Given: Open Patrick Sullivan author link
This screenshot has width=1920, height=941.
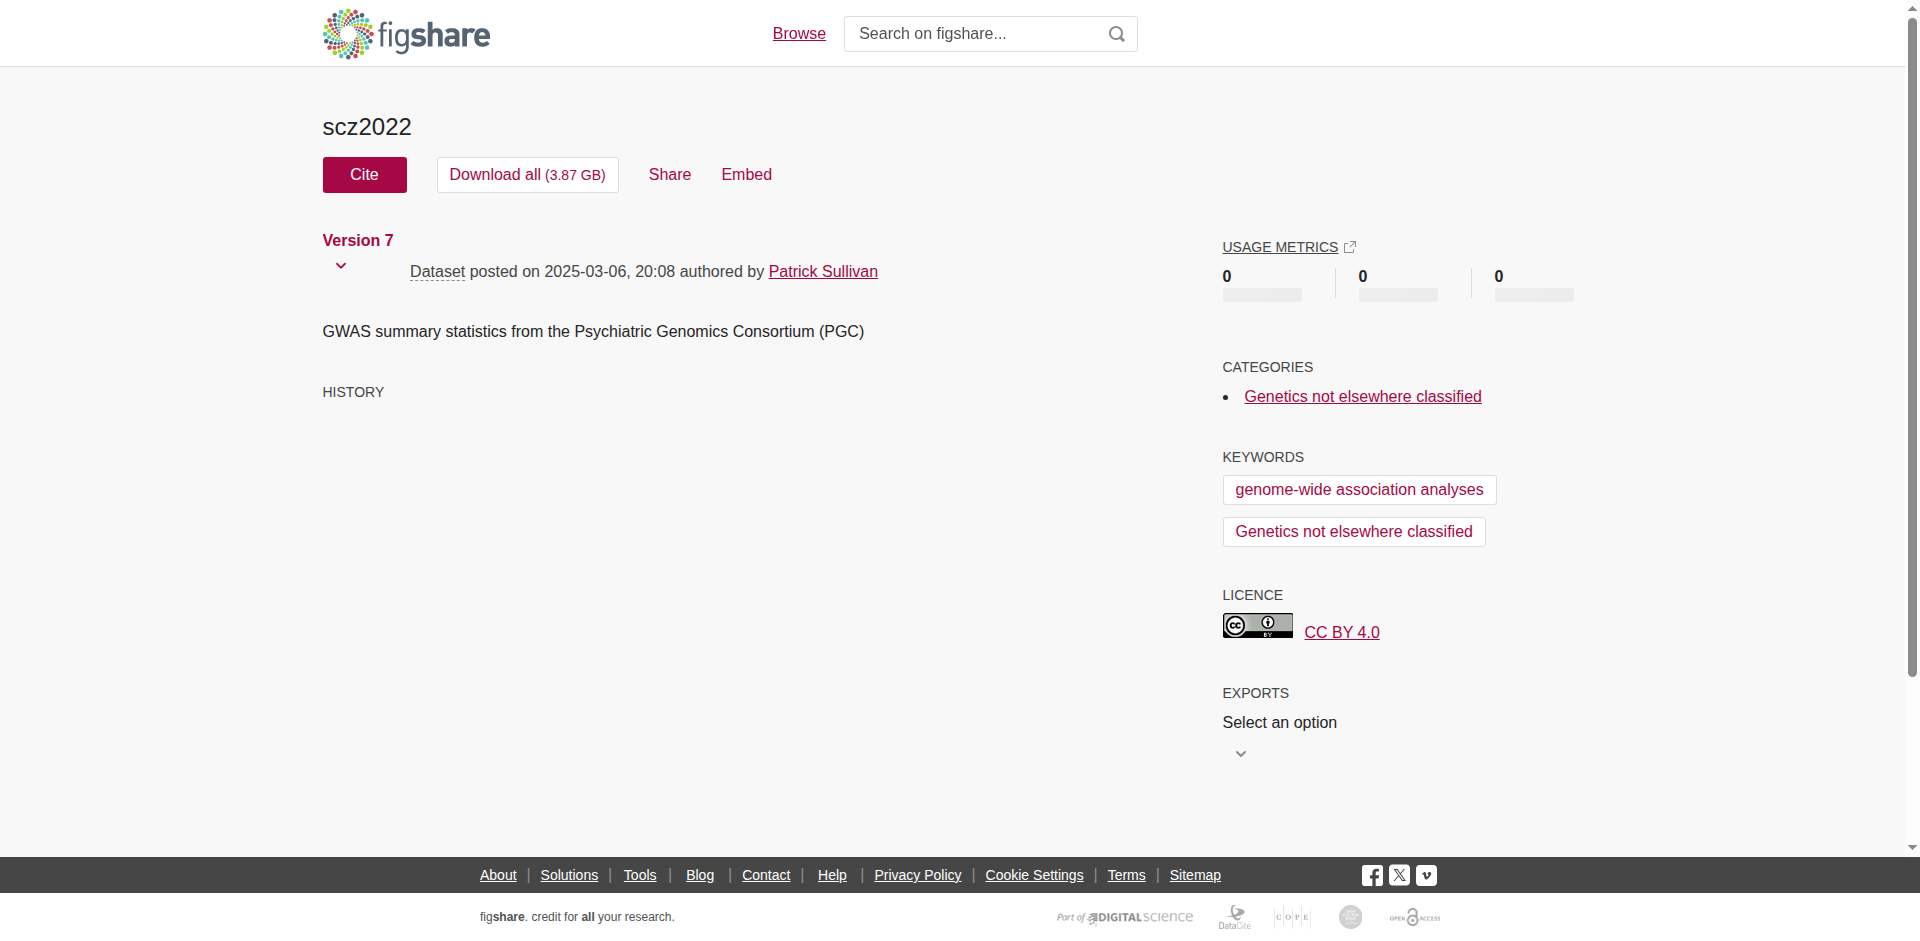Looking at the screenshot, I should (823, 272).
